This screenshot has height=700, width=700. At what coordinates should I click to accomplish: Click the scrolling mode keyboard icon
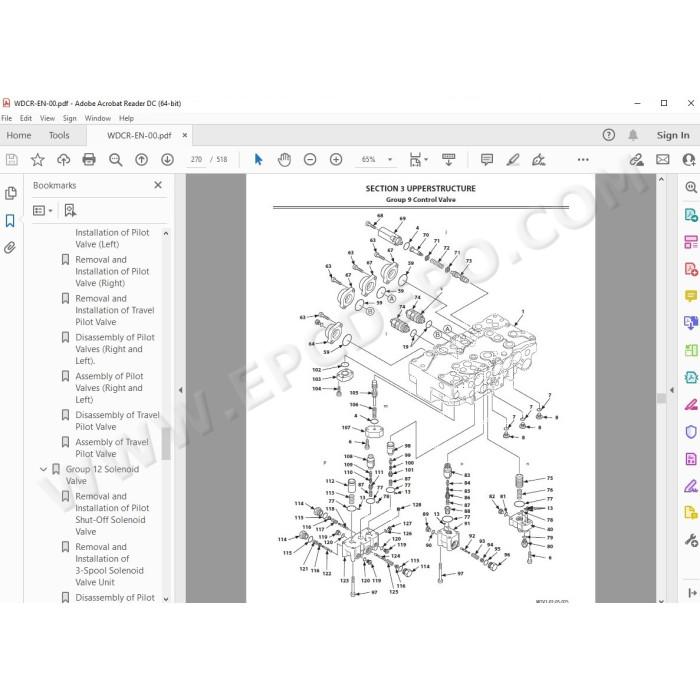449,159
